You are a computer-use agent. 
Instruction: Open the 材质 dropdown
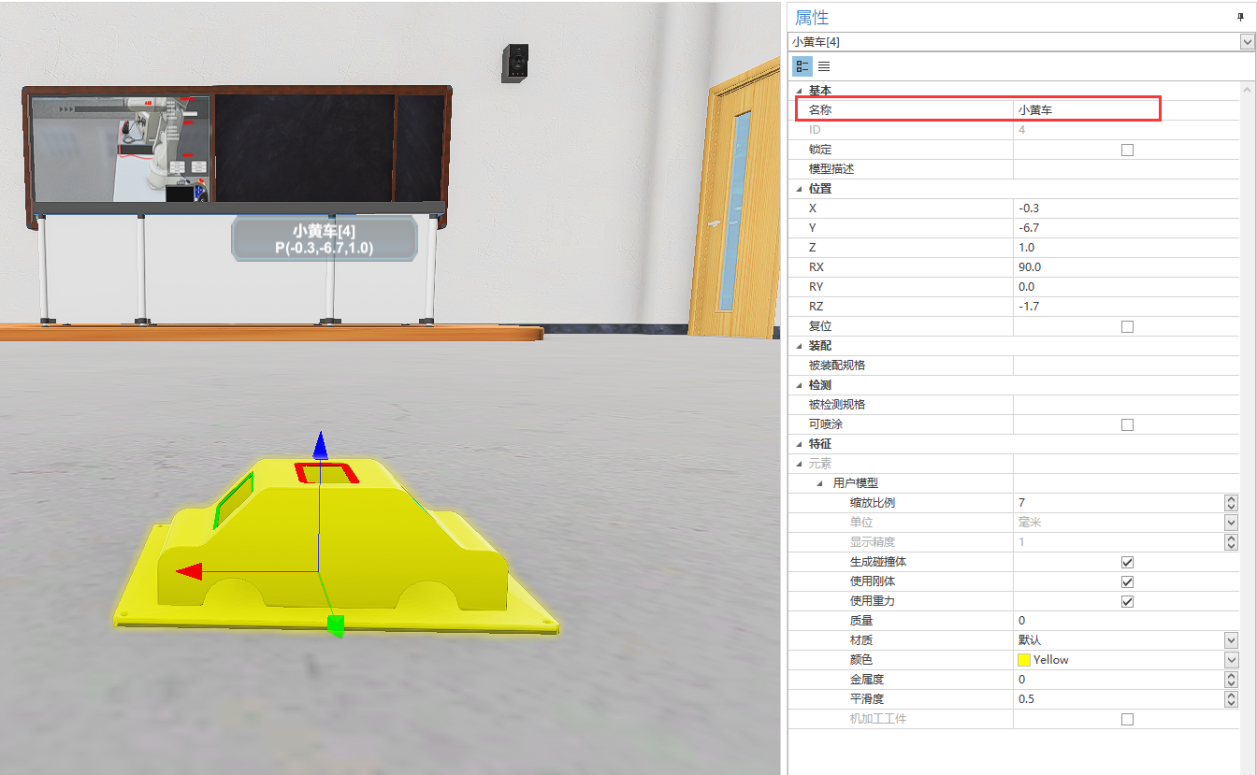pyautogui.click(x=1231, y=640)
